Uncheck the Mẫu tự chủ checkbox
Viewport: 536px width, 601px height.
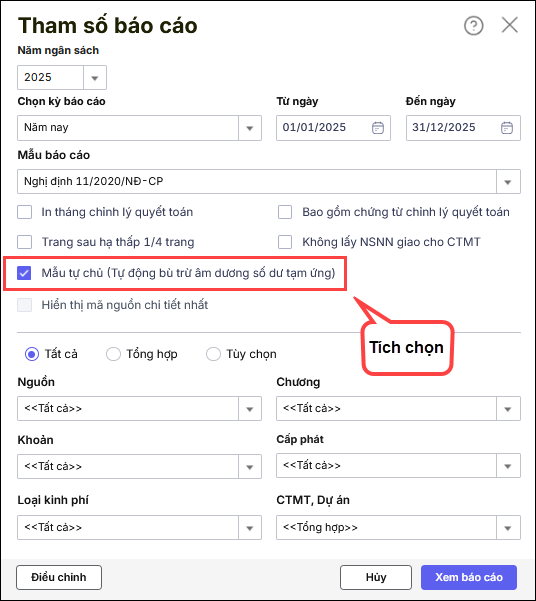pos(24,273)
